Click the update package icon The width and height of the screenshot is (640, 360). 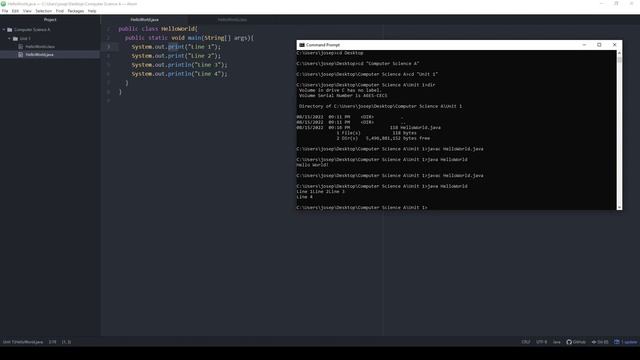coord(617,342)
